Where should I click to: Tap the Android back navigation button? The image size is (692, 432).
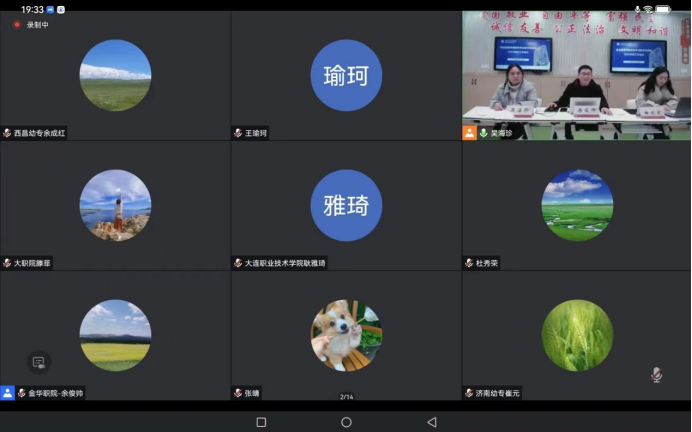(431, 422)
